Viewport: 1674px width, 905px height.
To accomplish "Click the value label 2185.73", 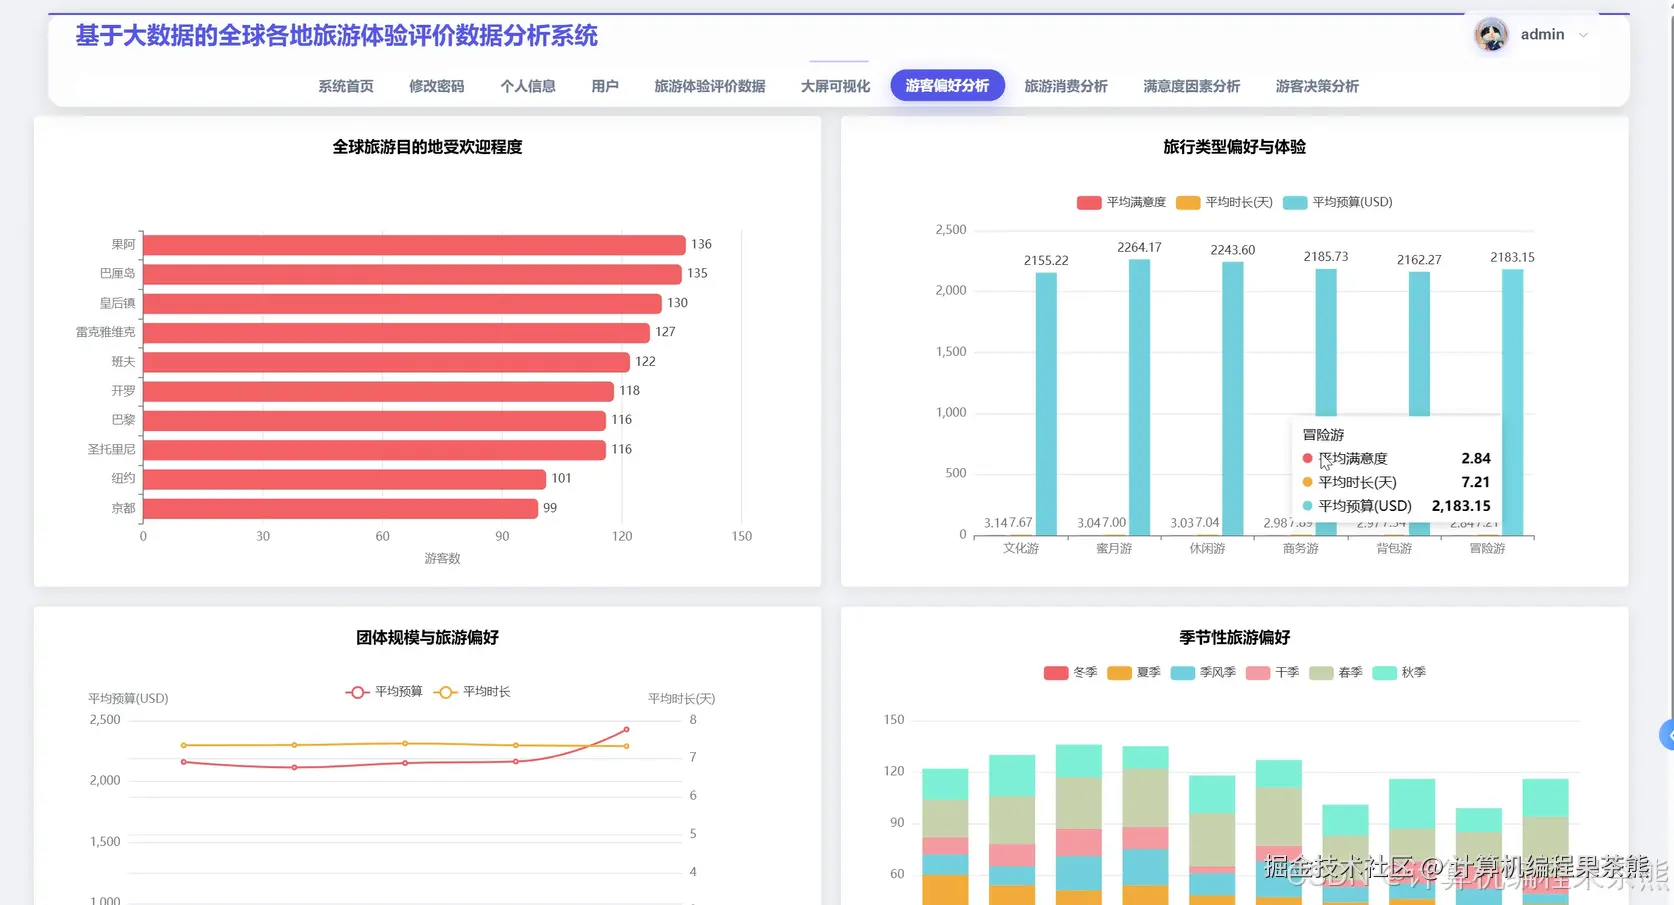I will pyautogui.click(x=1326, y=257).
